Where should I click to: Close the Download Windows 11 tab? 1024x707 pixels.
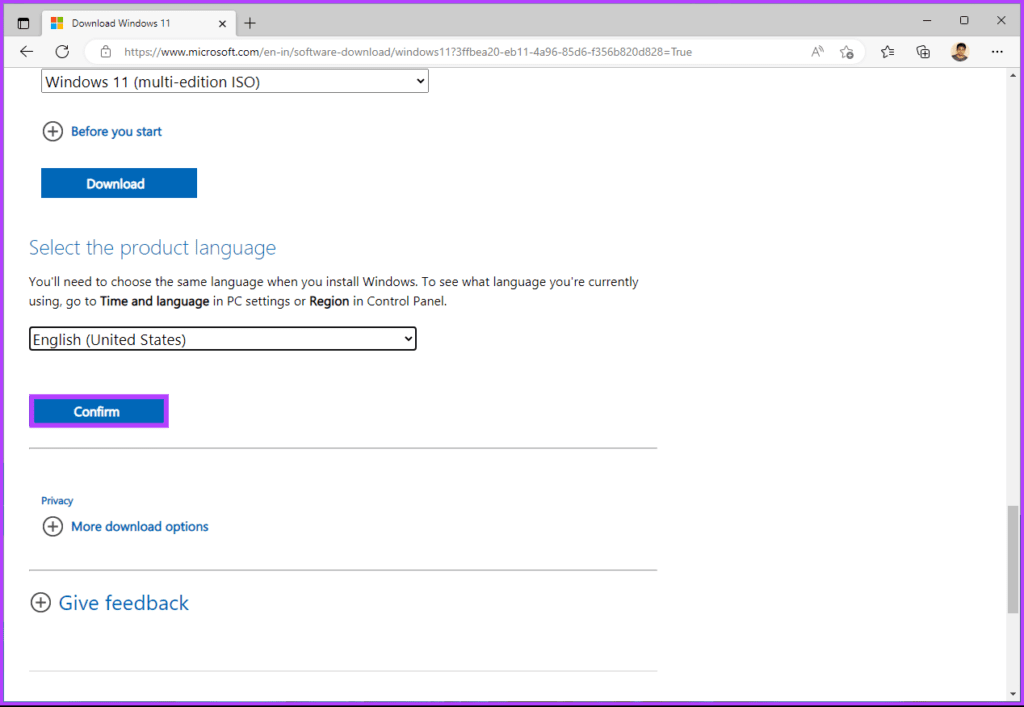click(222, 24)
